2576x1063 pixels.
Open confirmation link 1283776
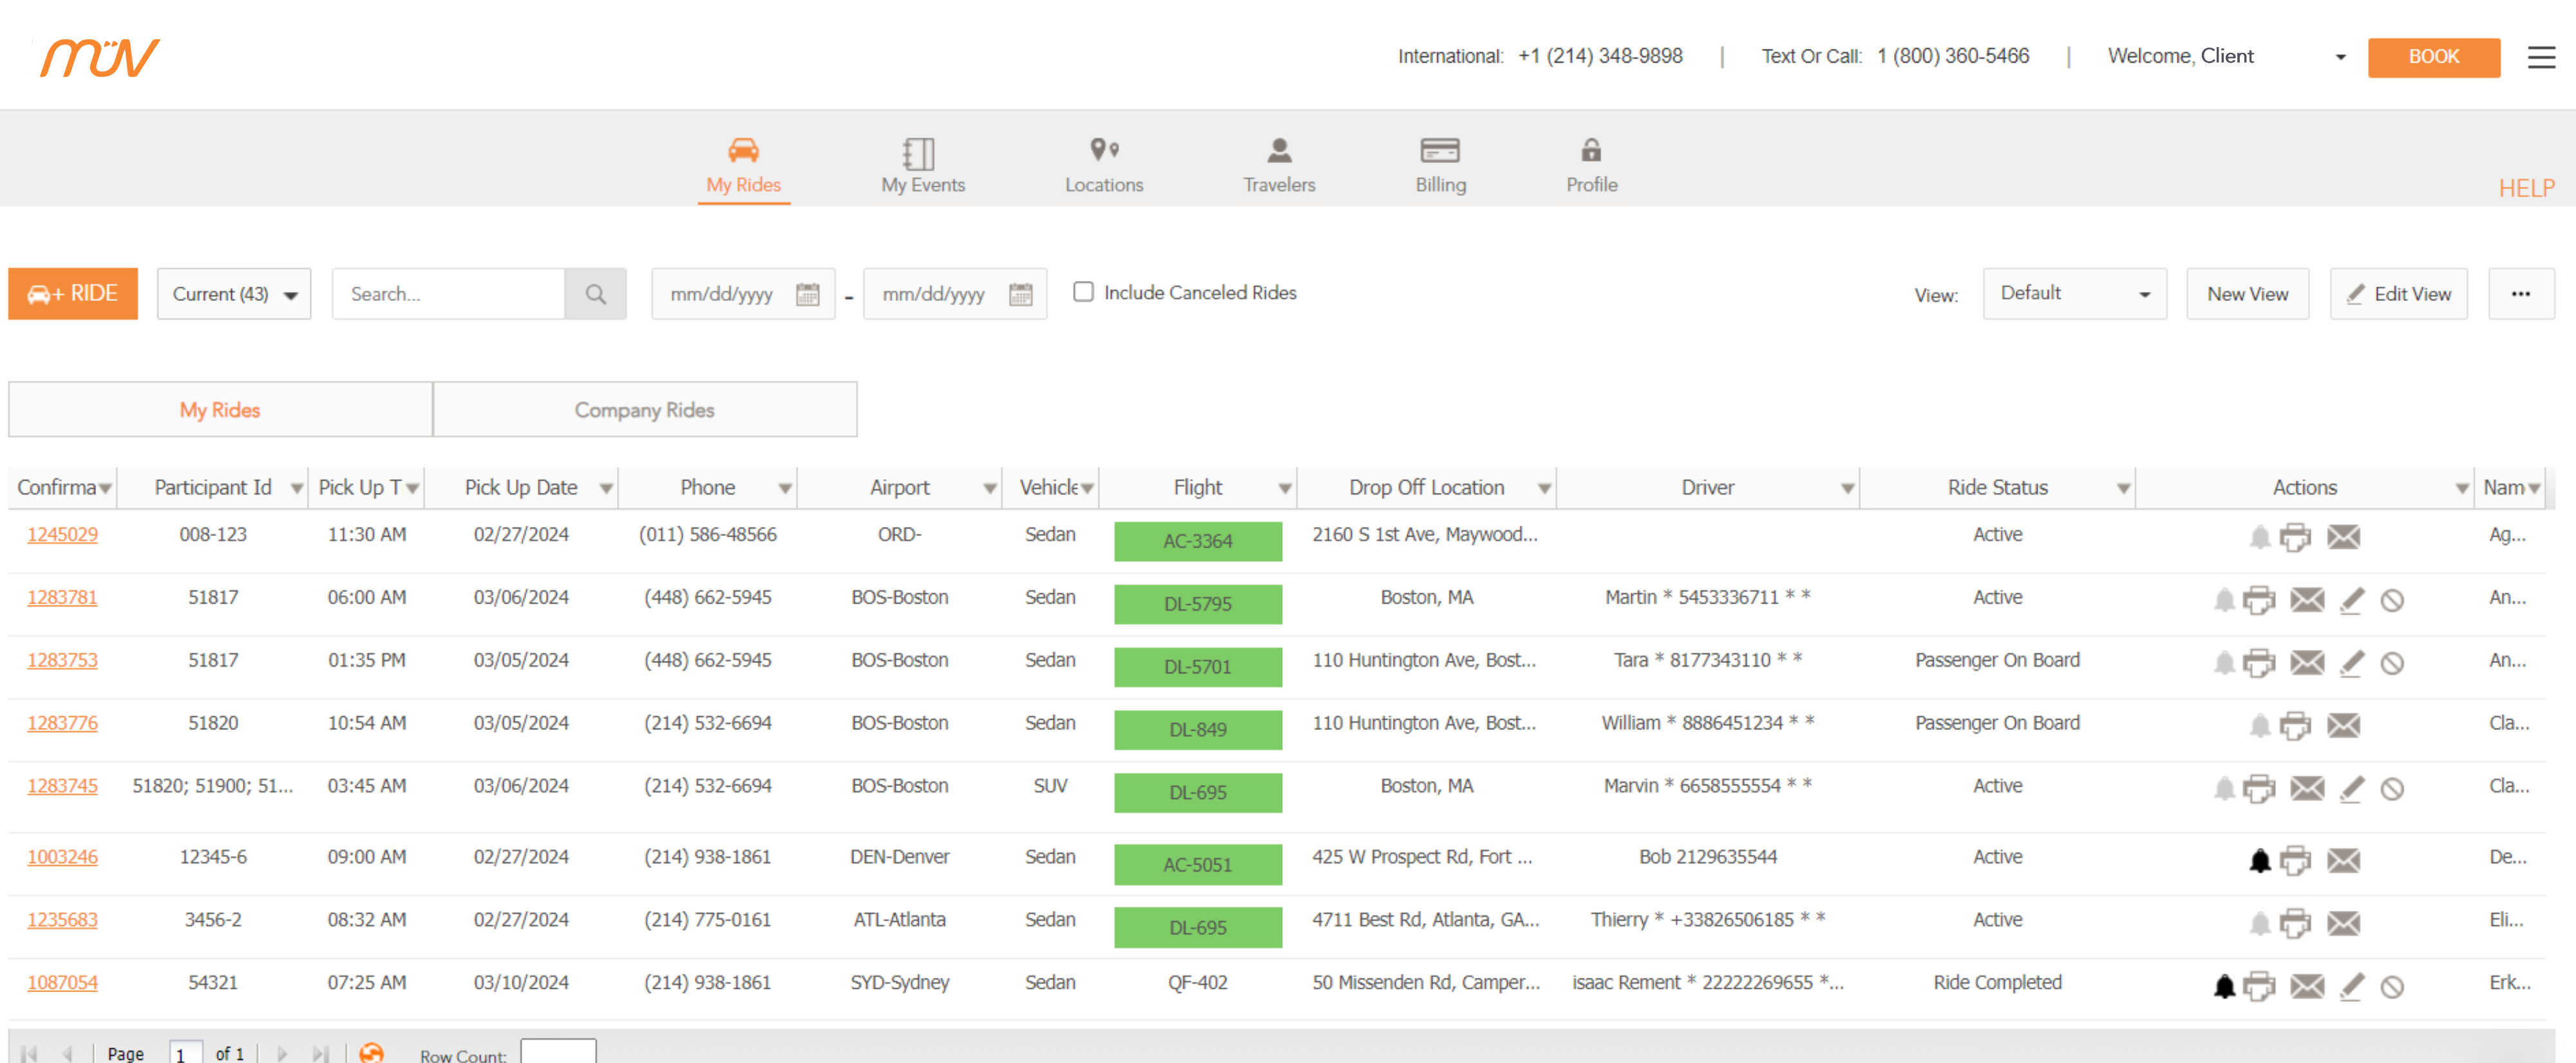point(62,723)
